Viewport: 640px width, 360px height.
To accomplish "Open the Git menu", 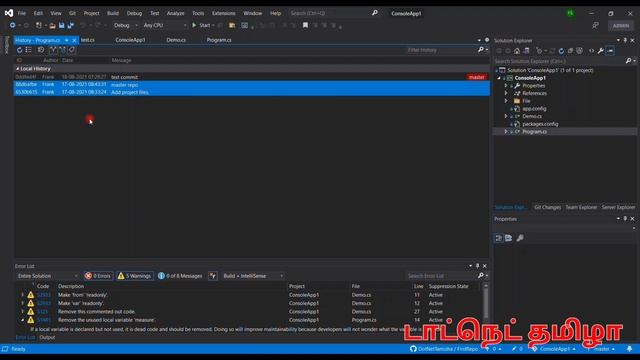I will pos(72,13).
